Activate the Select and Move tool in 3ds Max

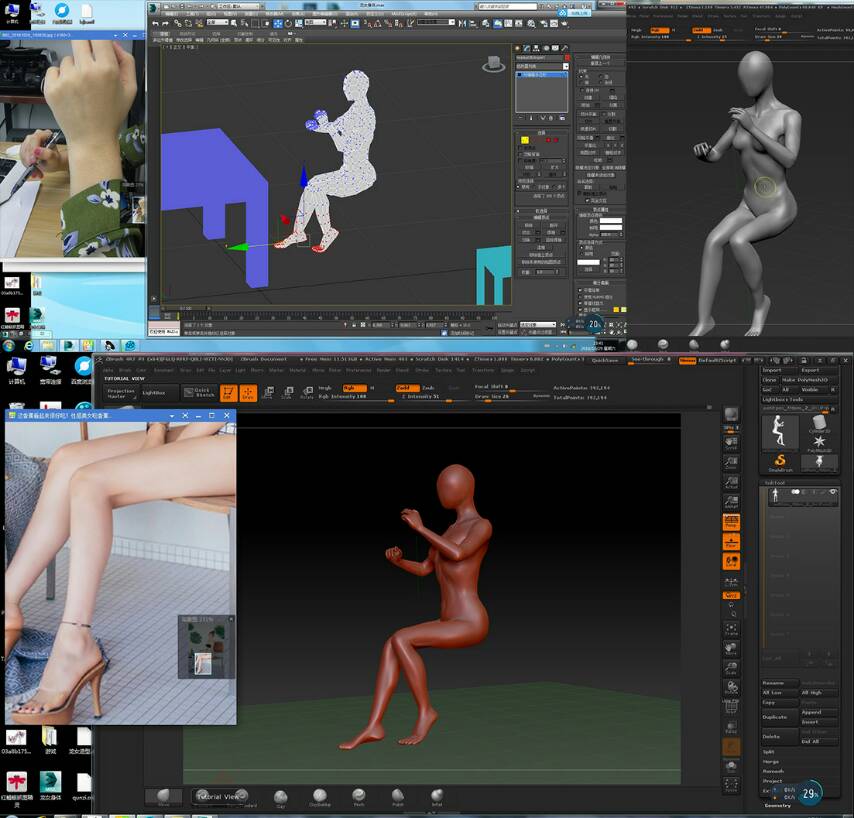278,23
